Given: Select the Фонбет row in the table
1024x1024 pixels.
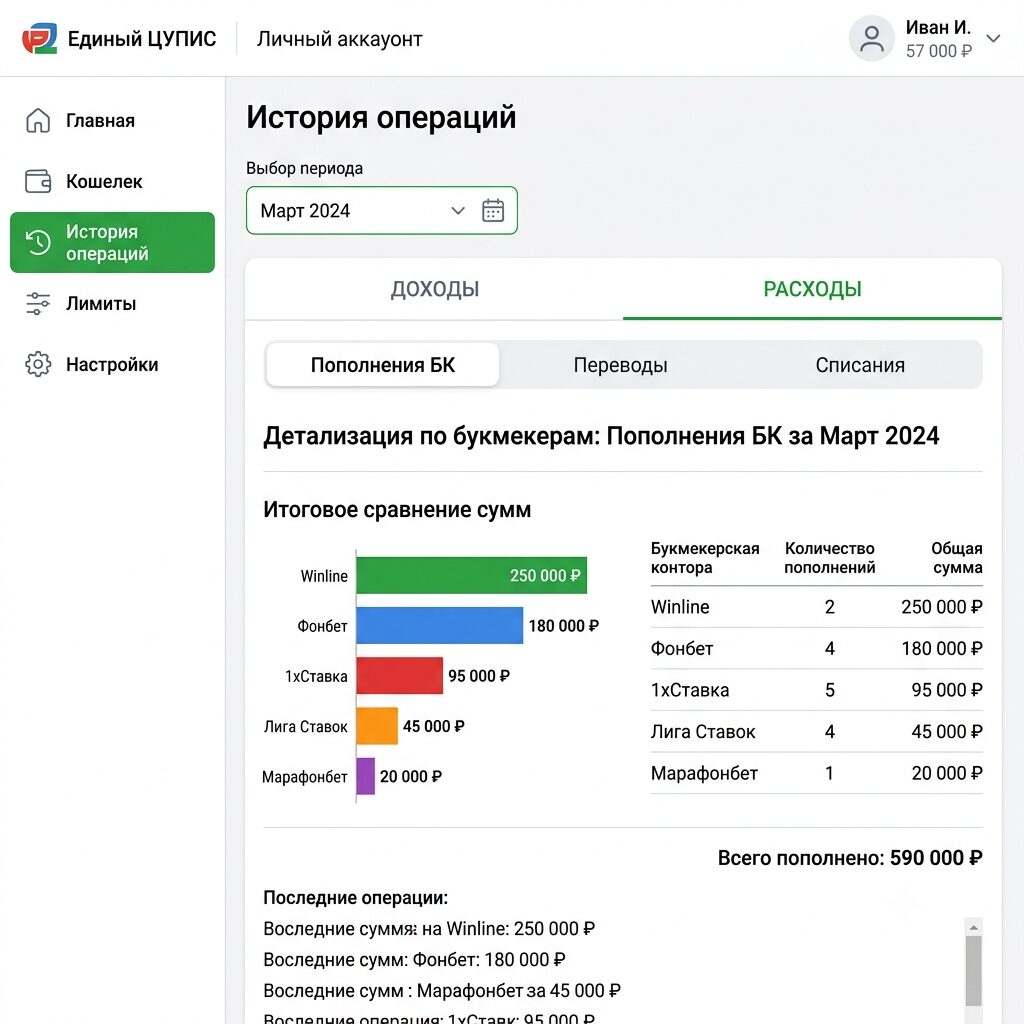Looking at the screenshot, I should click(816, 648).
